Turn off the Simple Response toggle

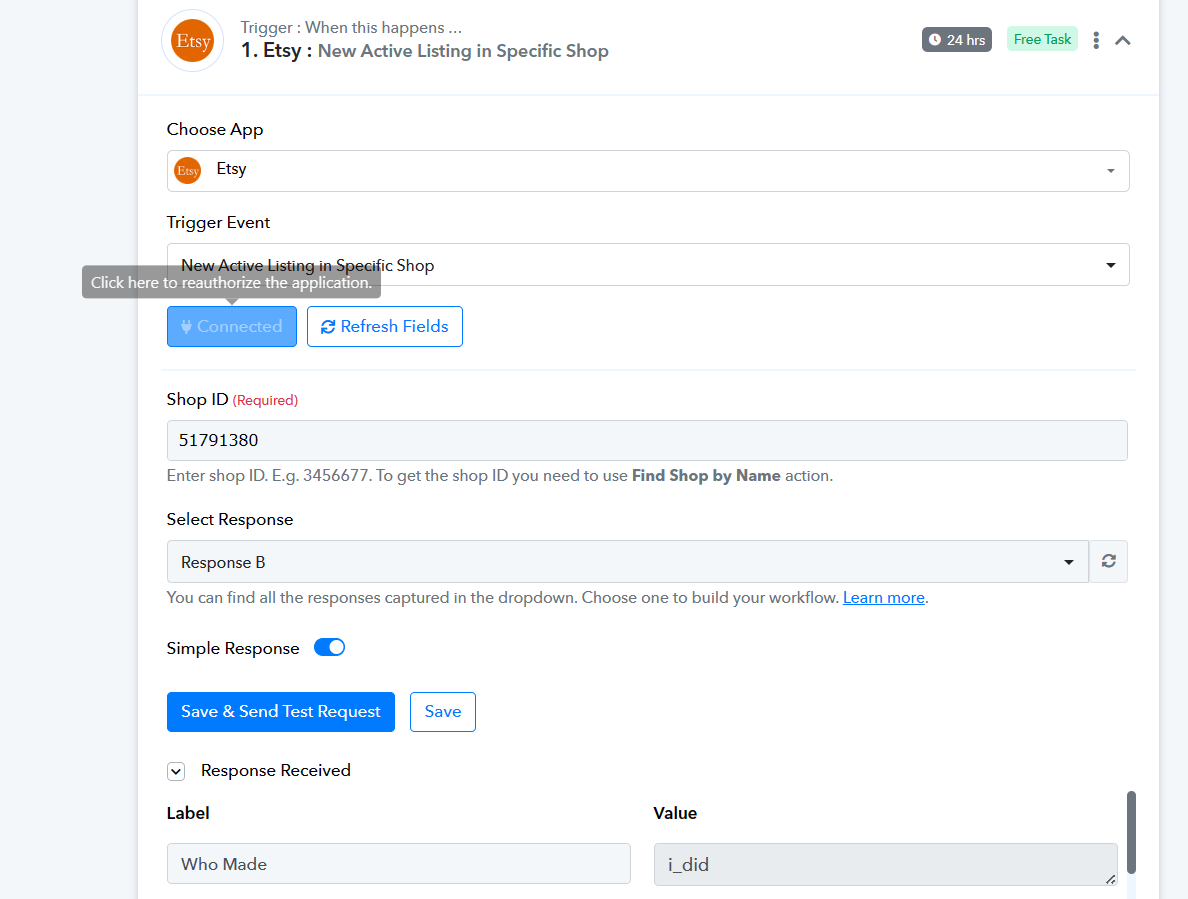click(330, 647)
